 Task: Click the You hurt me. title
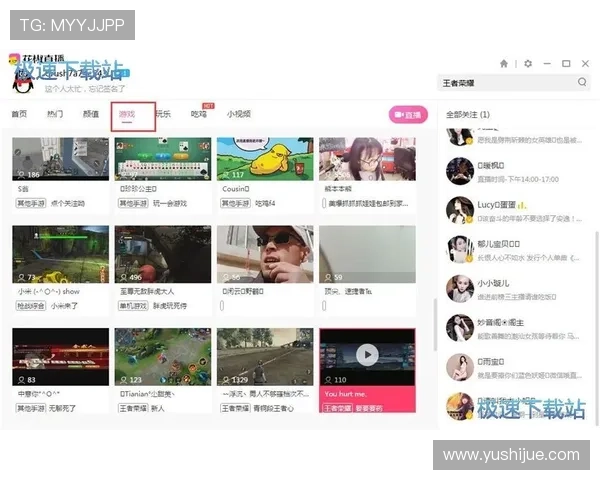pyautogui.click(x=345, y=394)
